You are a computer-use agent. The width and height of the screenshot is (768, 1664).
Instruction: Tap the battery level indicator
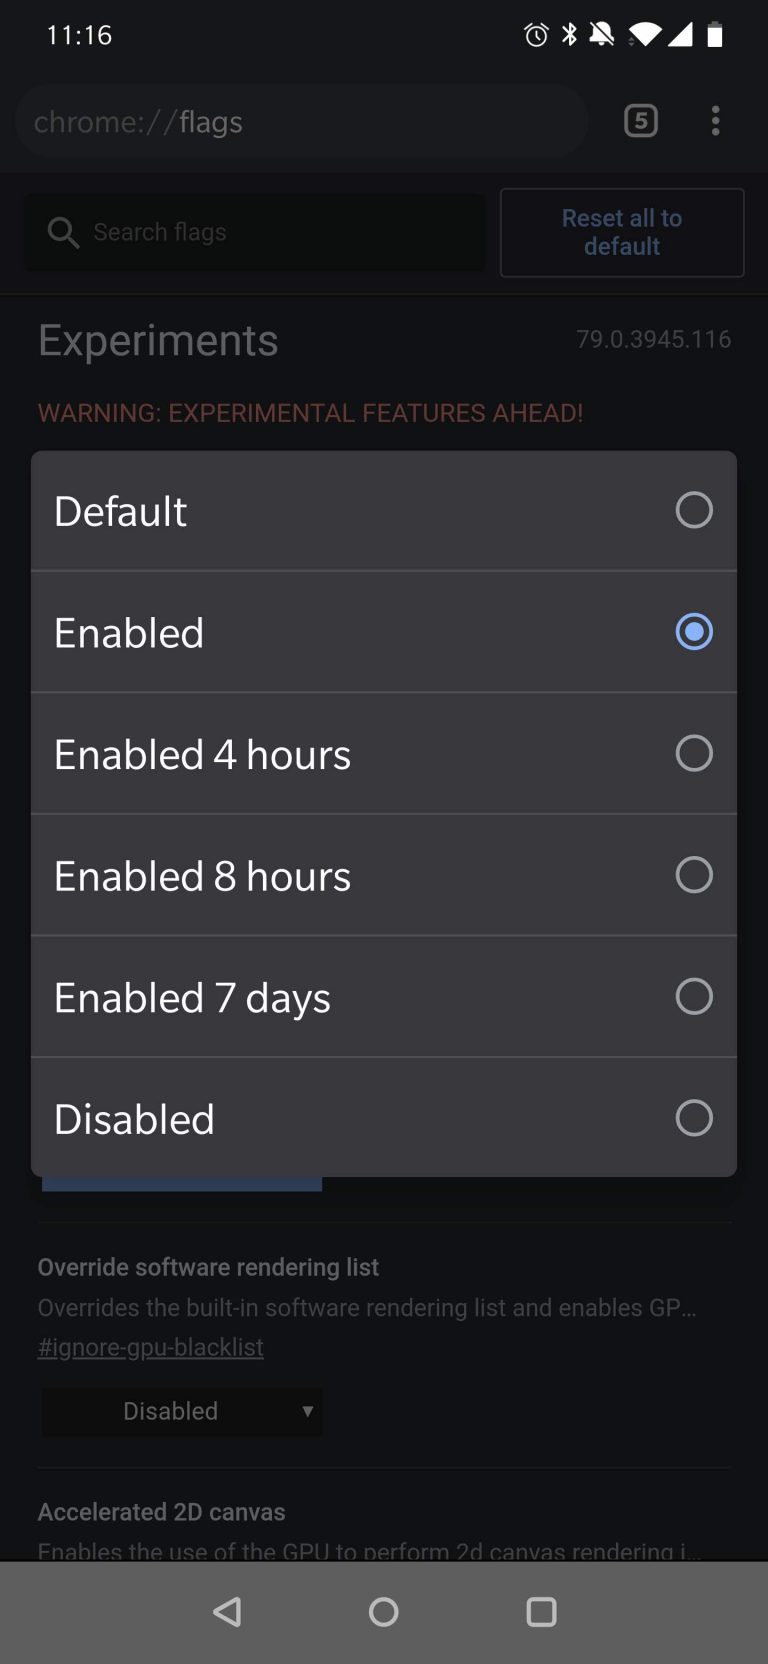715,35
